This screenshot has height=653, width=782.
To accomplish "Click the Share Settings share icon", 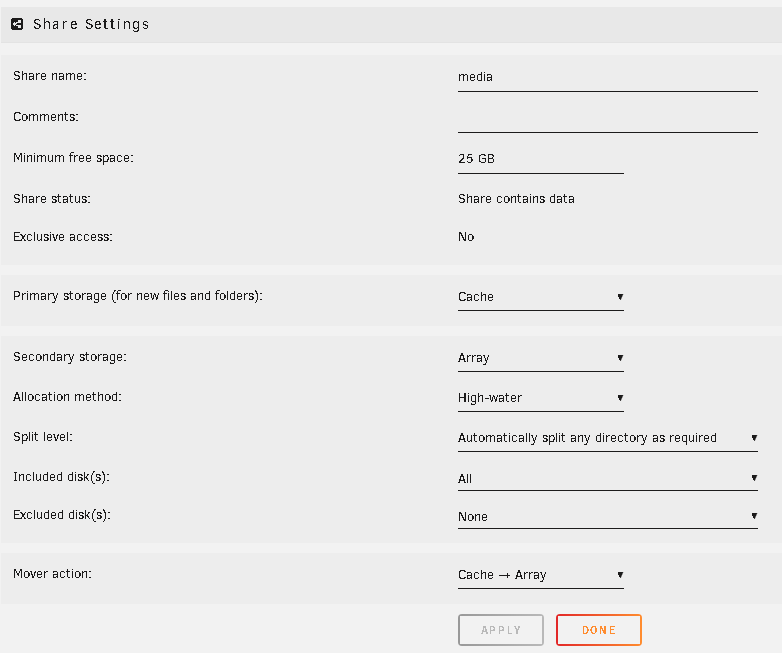I will 17,24.
